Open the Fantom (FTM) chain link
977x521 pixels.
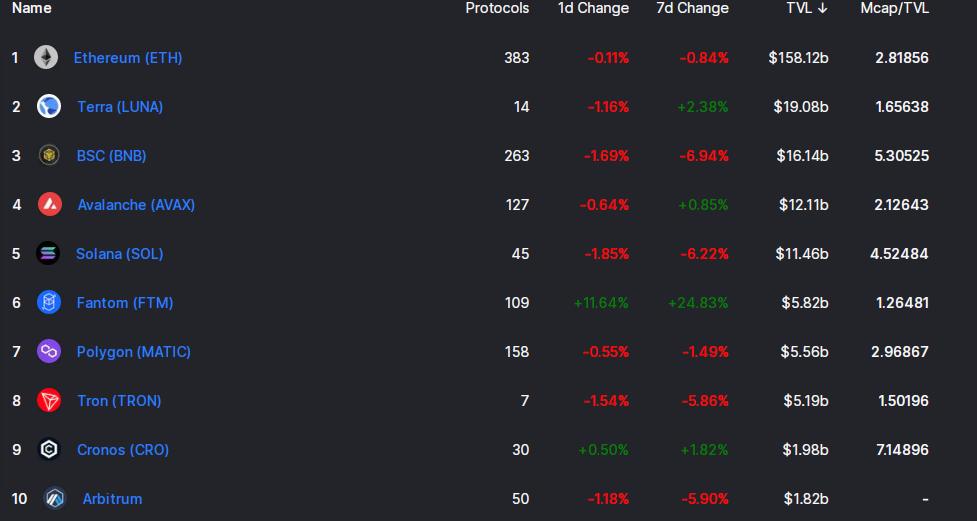coord(125,303)
